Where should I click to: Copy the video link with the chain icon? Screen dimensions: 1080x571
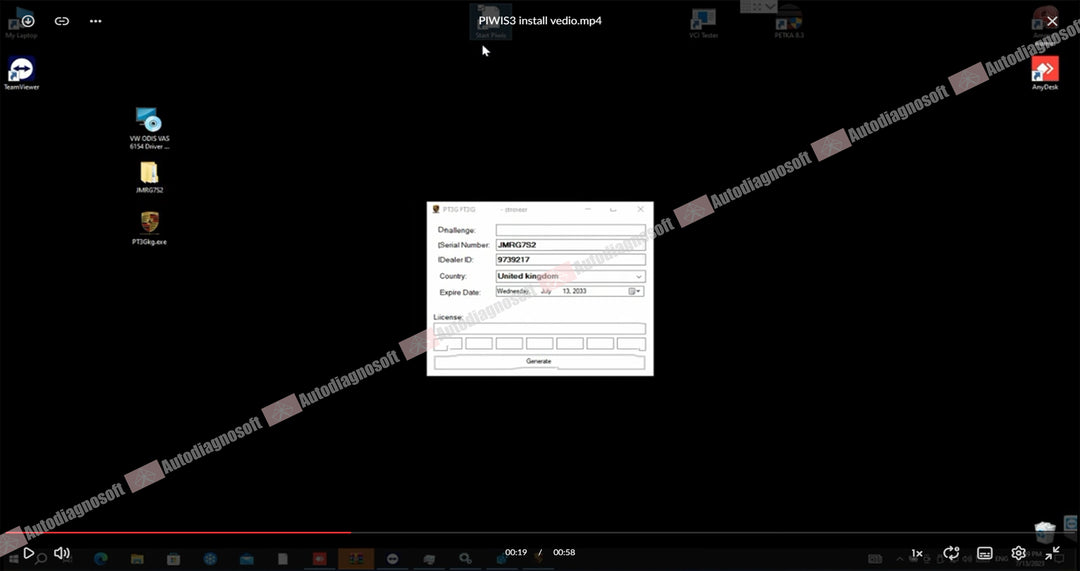click(62, 21)
